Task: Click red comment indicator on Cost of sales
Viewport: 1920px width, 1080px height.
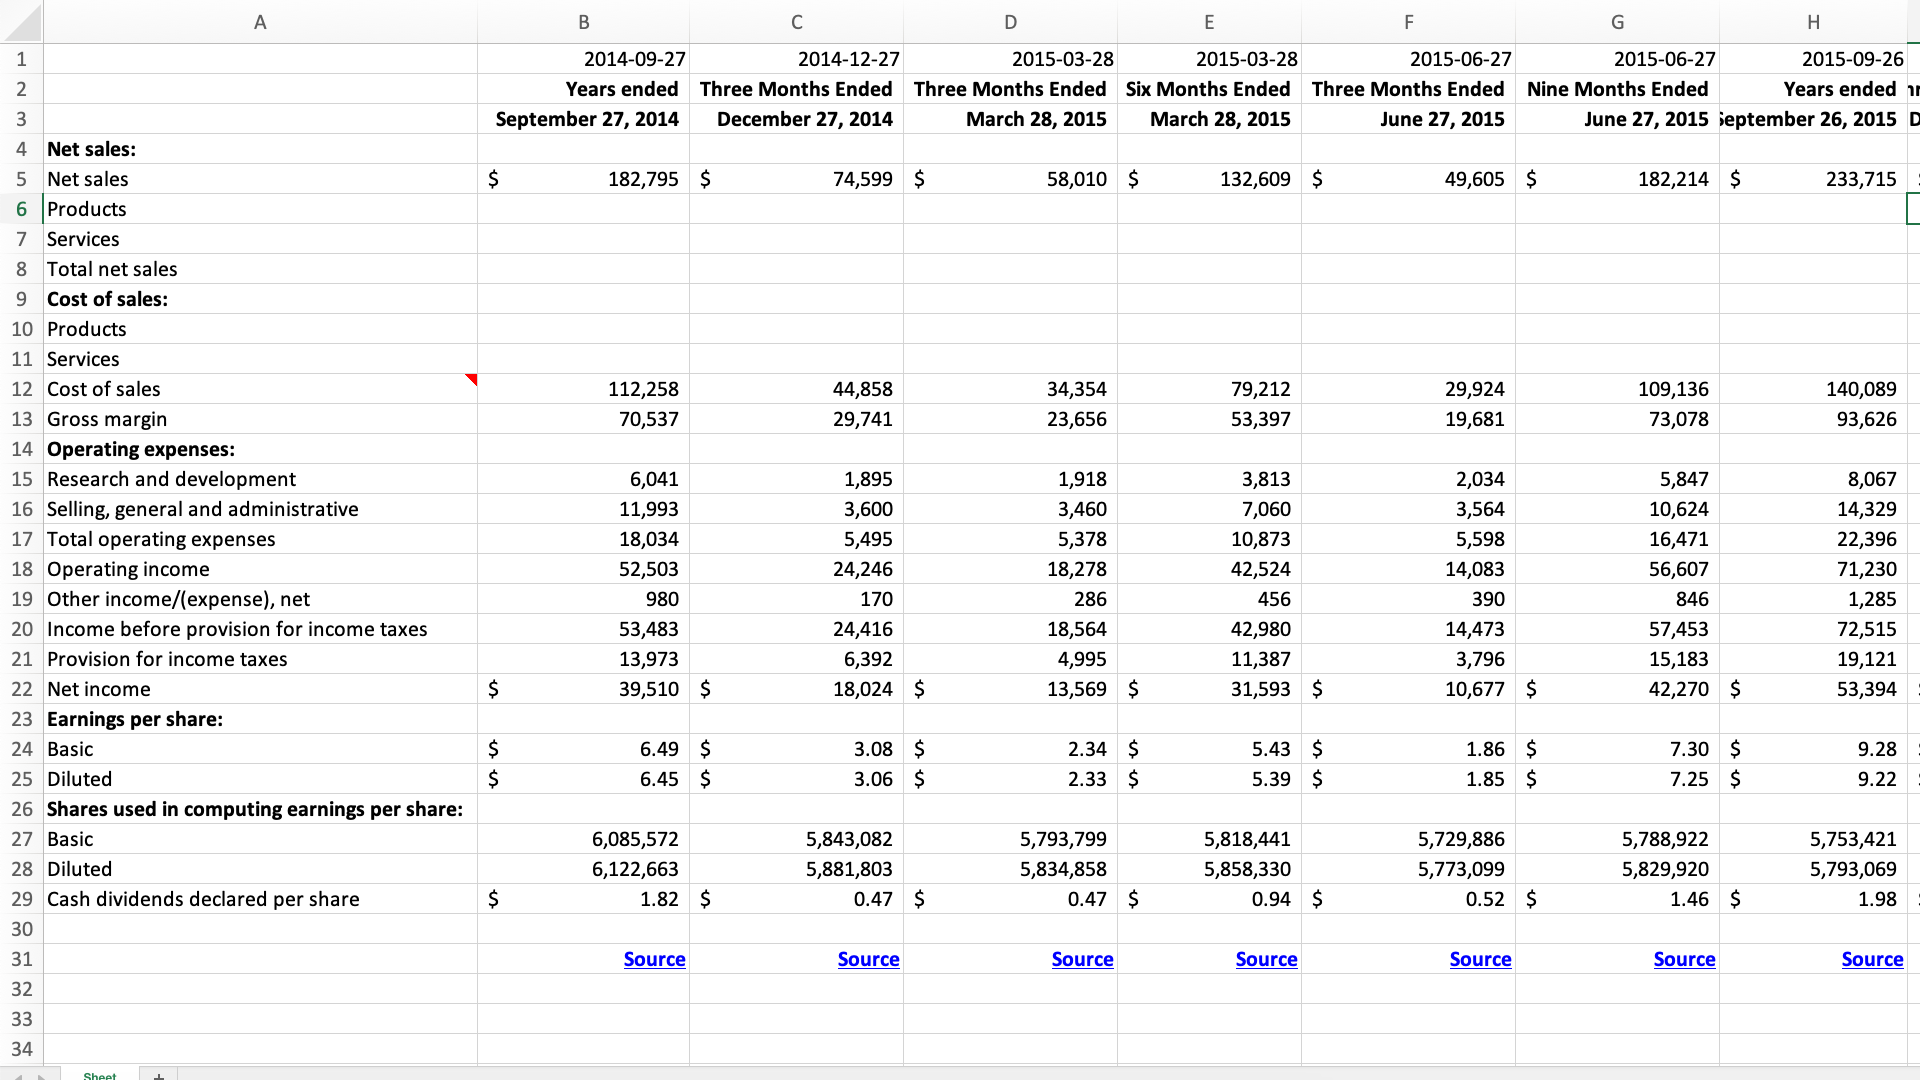Action: click(472, 379)
